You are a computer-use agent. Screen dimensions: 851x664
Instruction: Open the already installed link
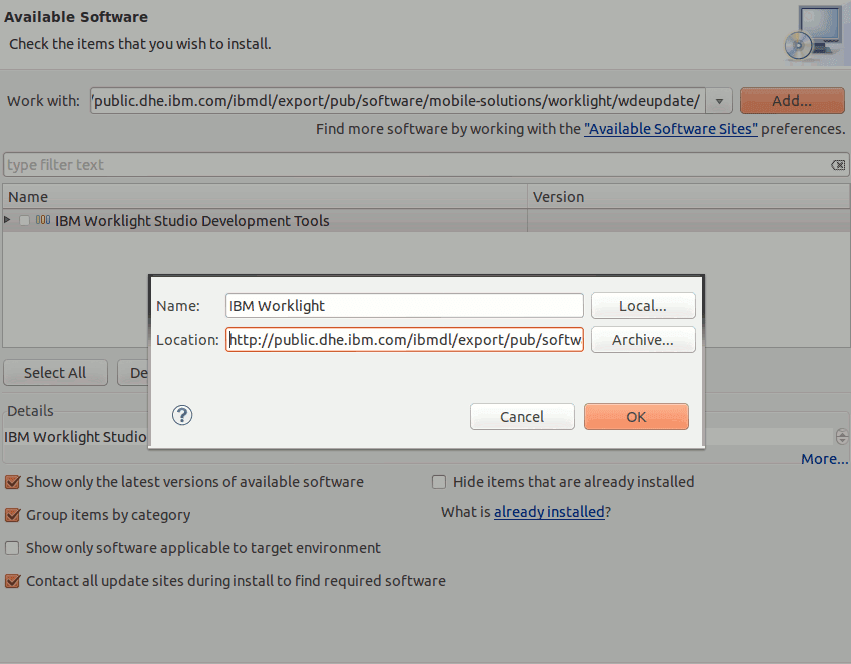[549, 512]
